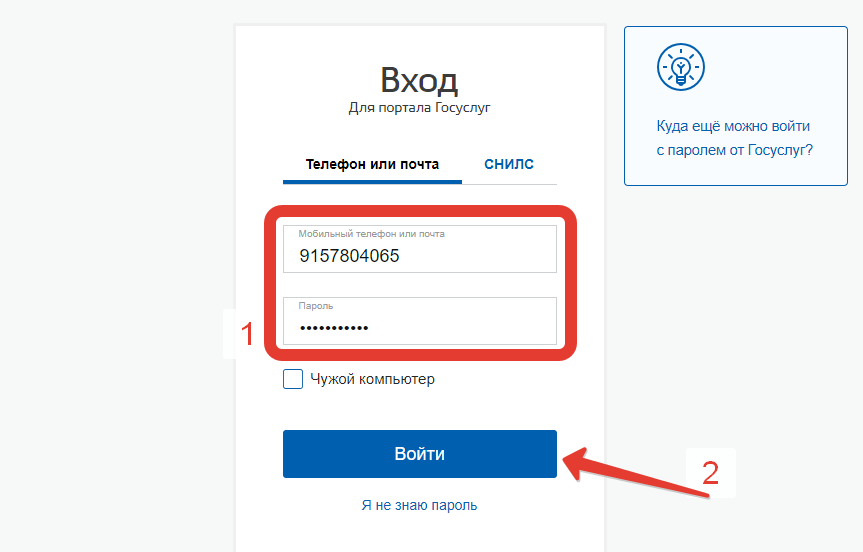The height and width of the screenshot is (552, 863).
Task: Switch to the СНИЛС tab
Action: click(509, 165)
